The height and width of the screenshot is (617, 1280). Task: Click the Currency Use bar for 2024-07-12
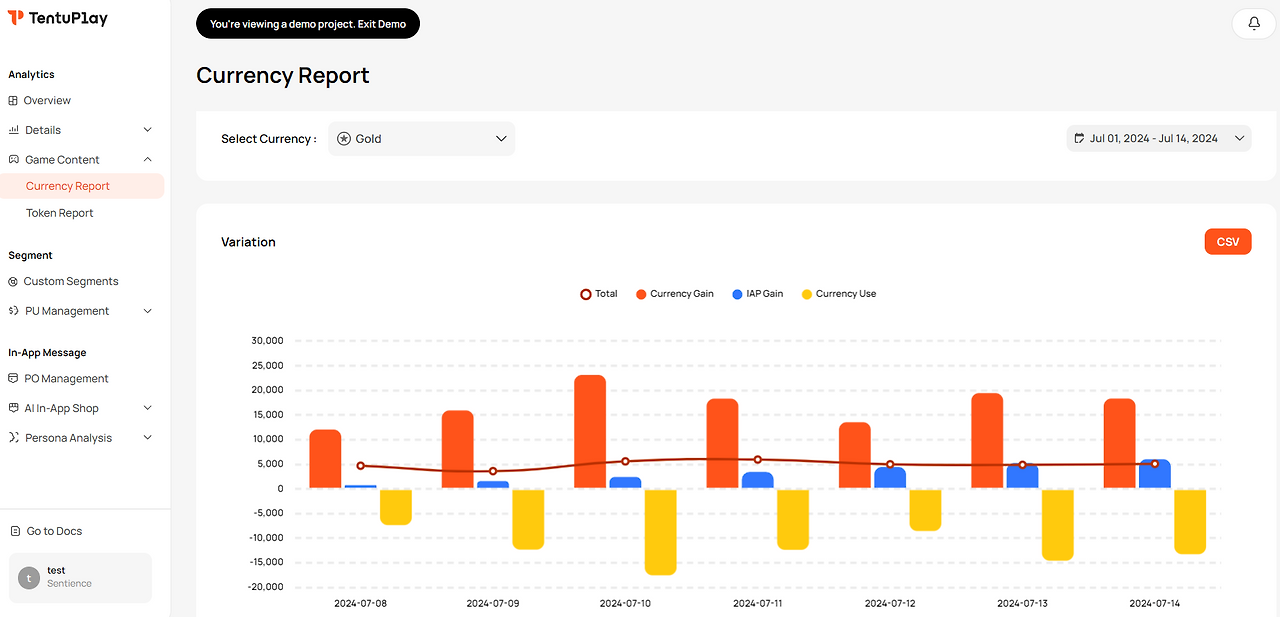pyautogui.click(x=925, y=510)
